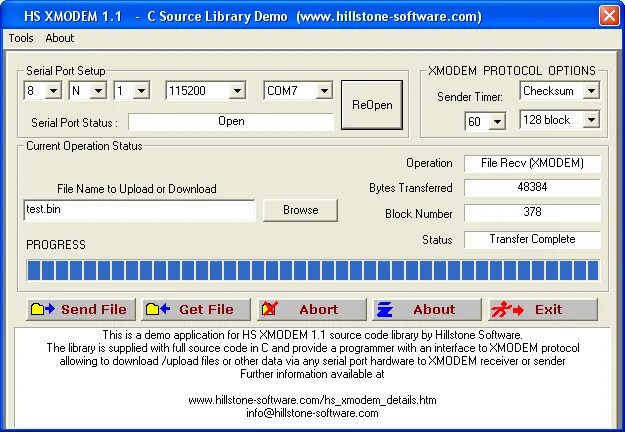Screen dimensions: 625x432
Task: Click the Get File button label
Action: point(206,309)
